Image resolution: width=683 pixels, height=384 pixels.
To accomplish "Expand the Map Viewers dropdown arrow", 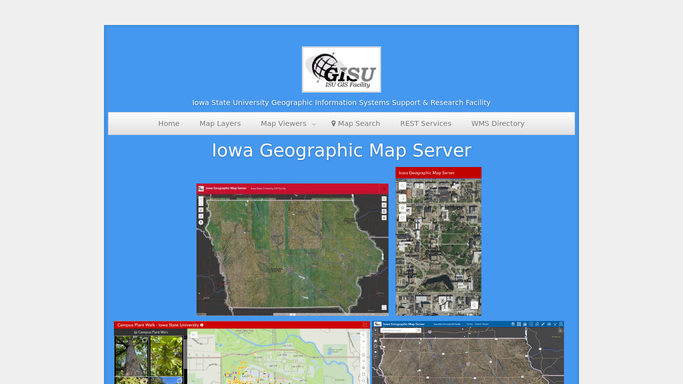I will click(x=314, y=125).
